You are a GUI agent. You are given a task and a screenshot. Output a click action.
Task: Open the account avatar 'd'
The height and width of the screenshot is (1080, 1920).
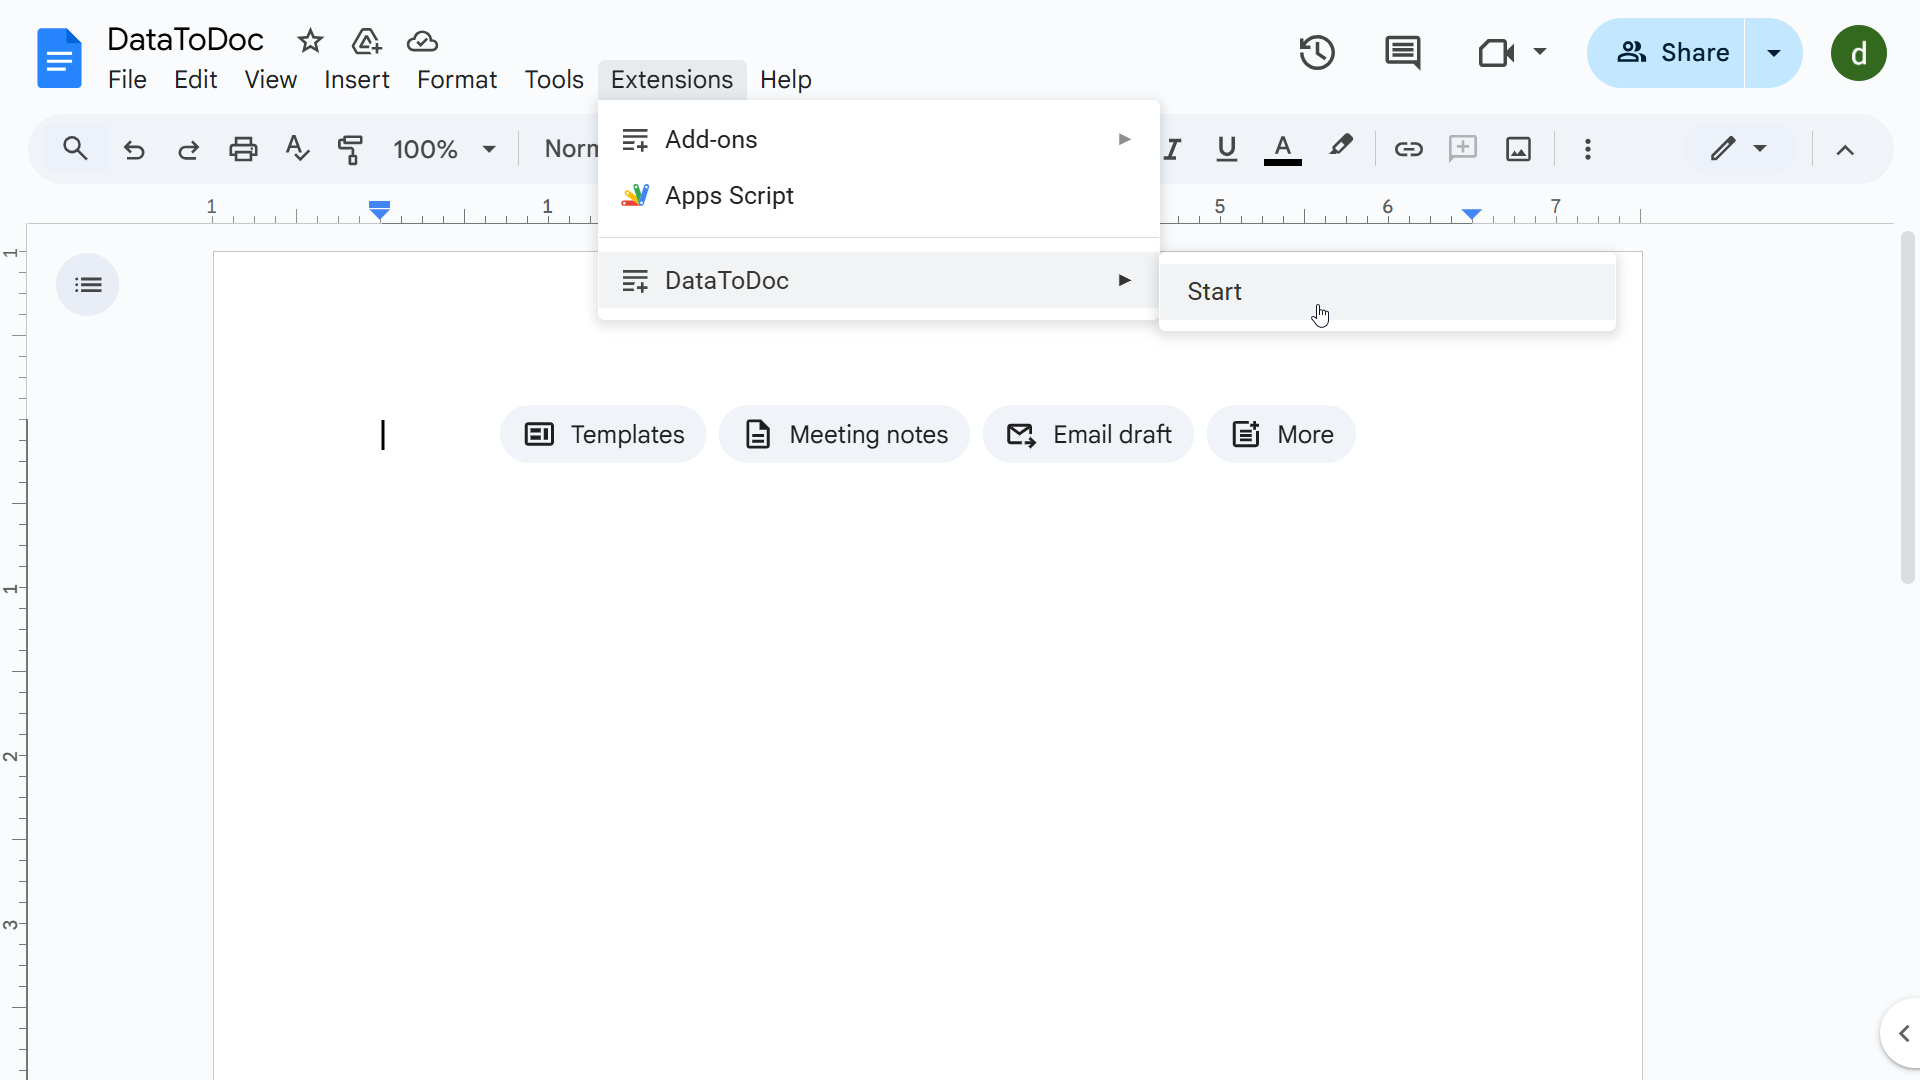[1858, 53]
